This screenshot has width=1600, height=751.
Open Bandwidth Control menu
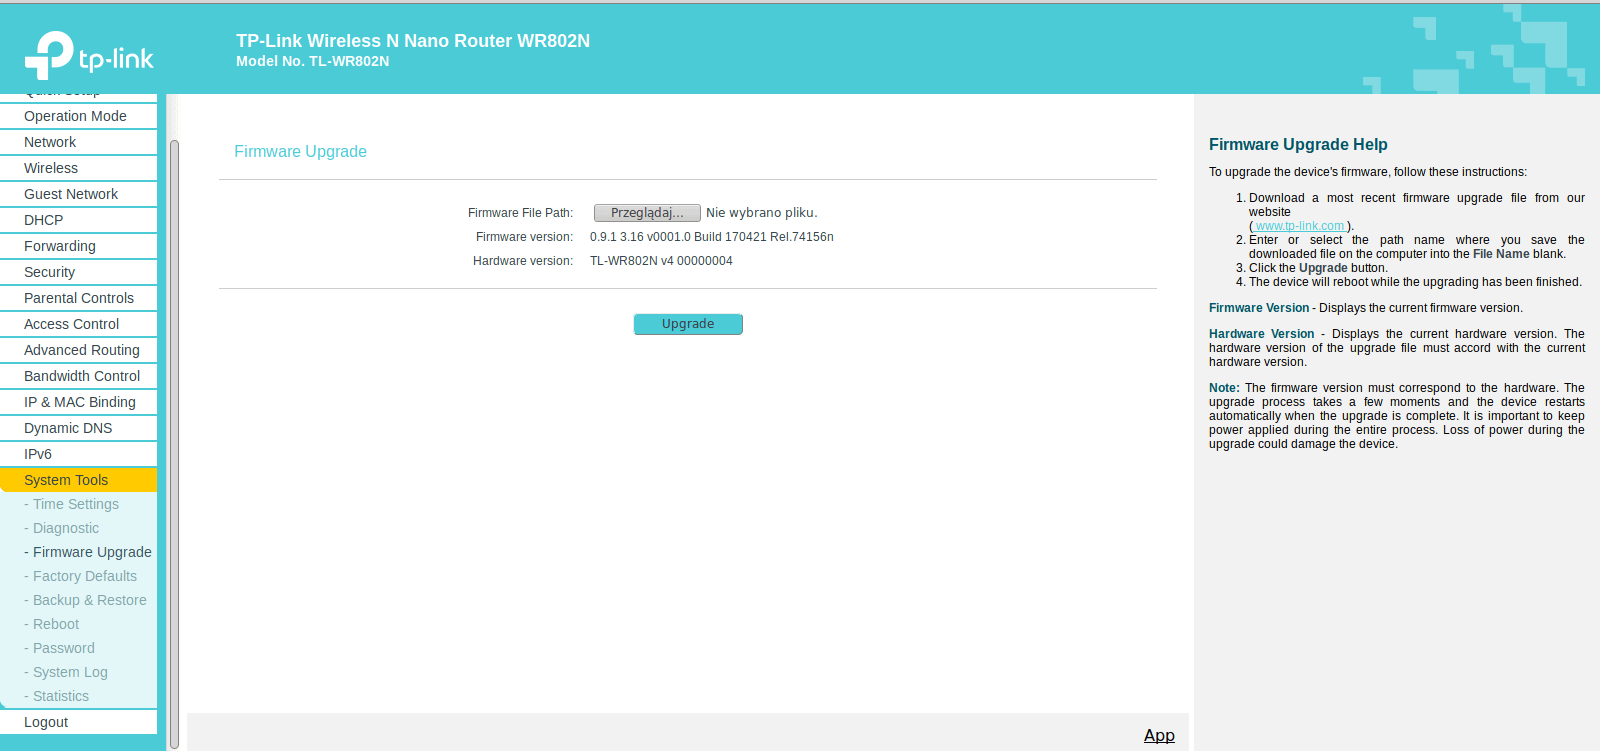[78, 376]
